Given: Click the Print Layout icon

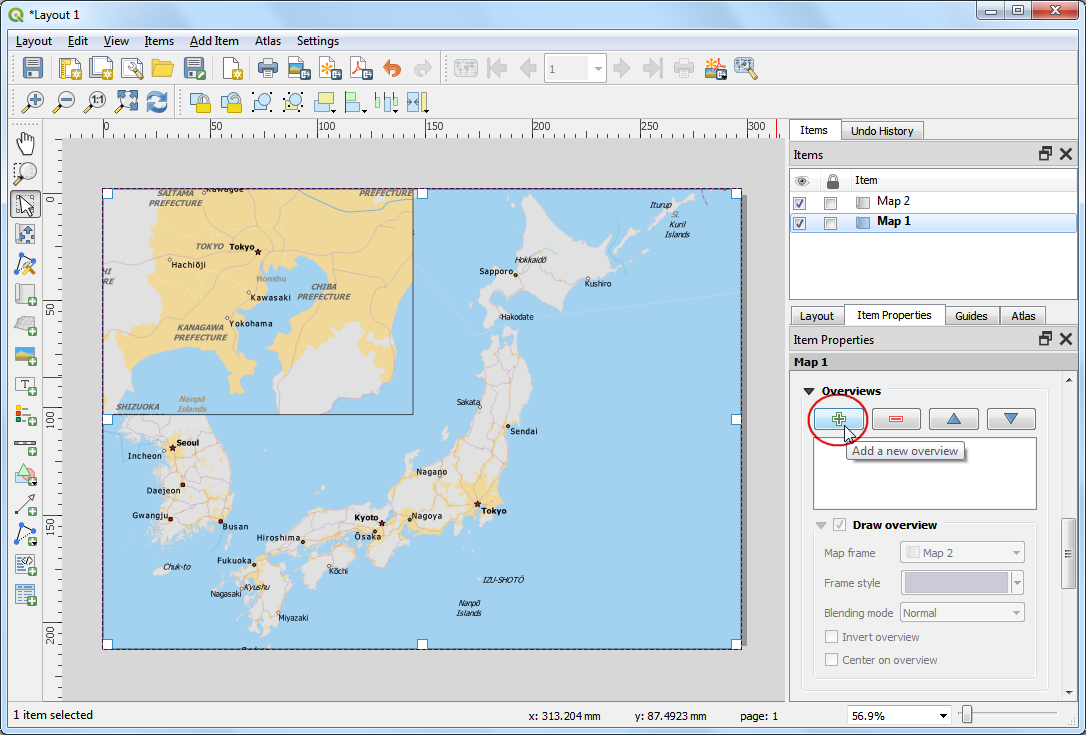Looking at the screenshot, I should click(x=268, y=68).
